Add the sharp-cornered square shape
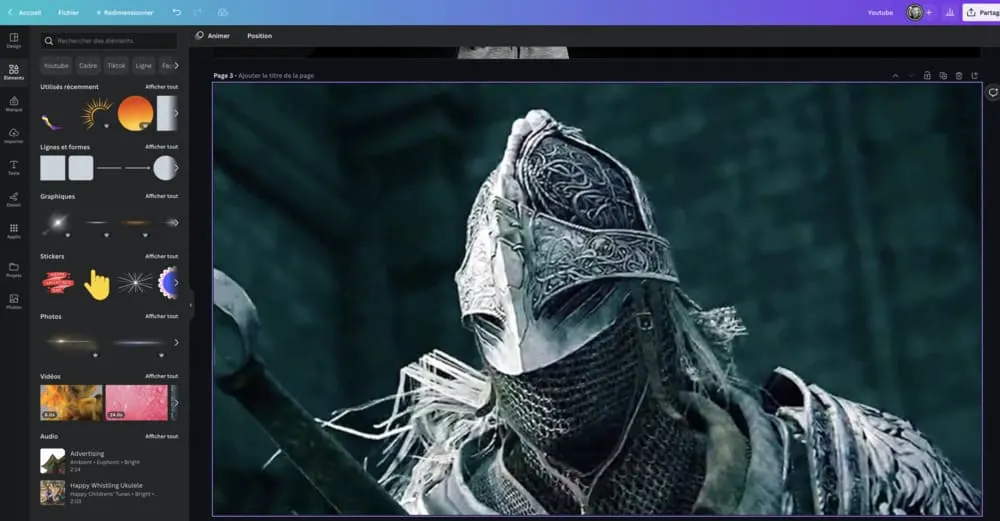 (53, 168)
